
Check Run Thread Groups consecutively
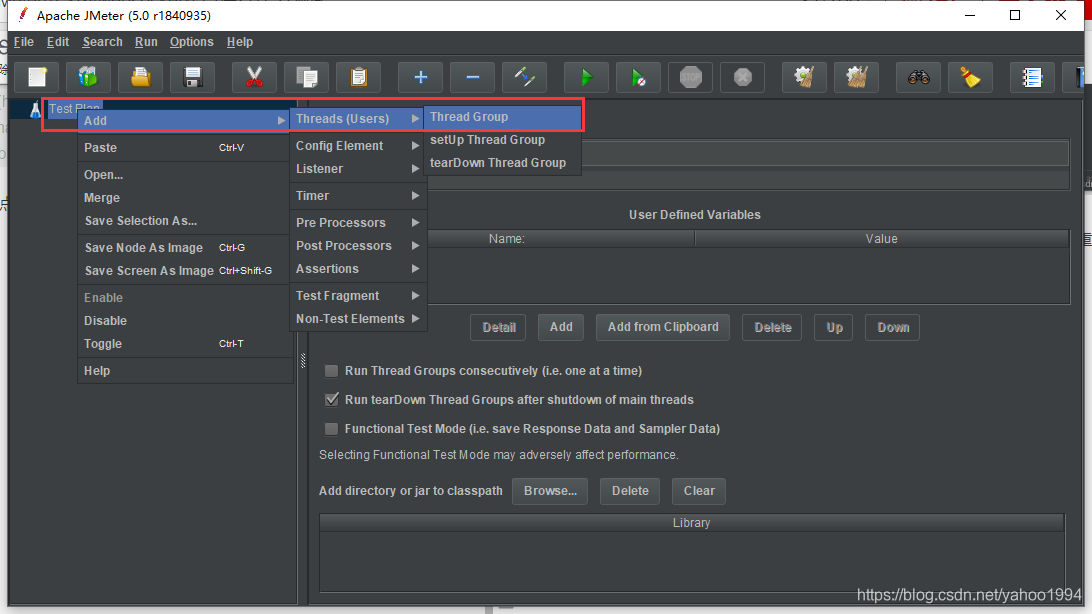tap(332, 371)
